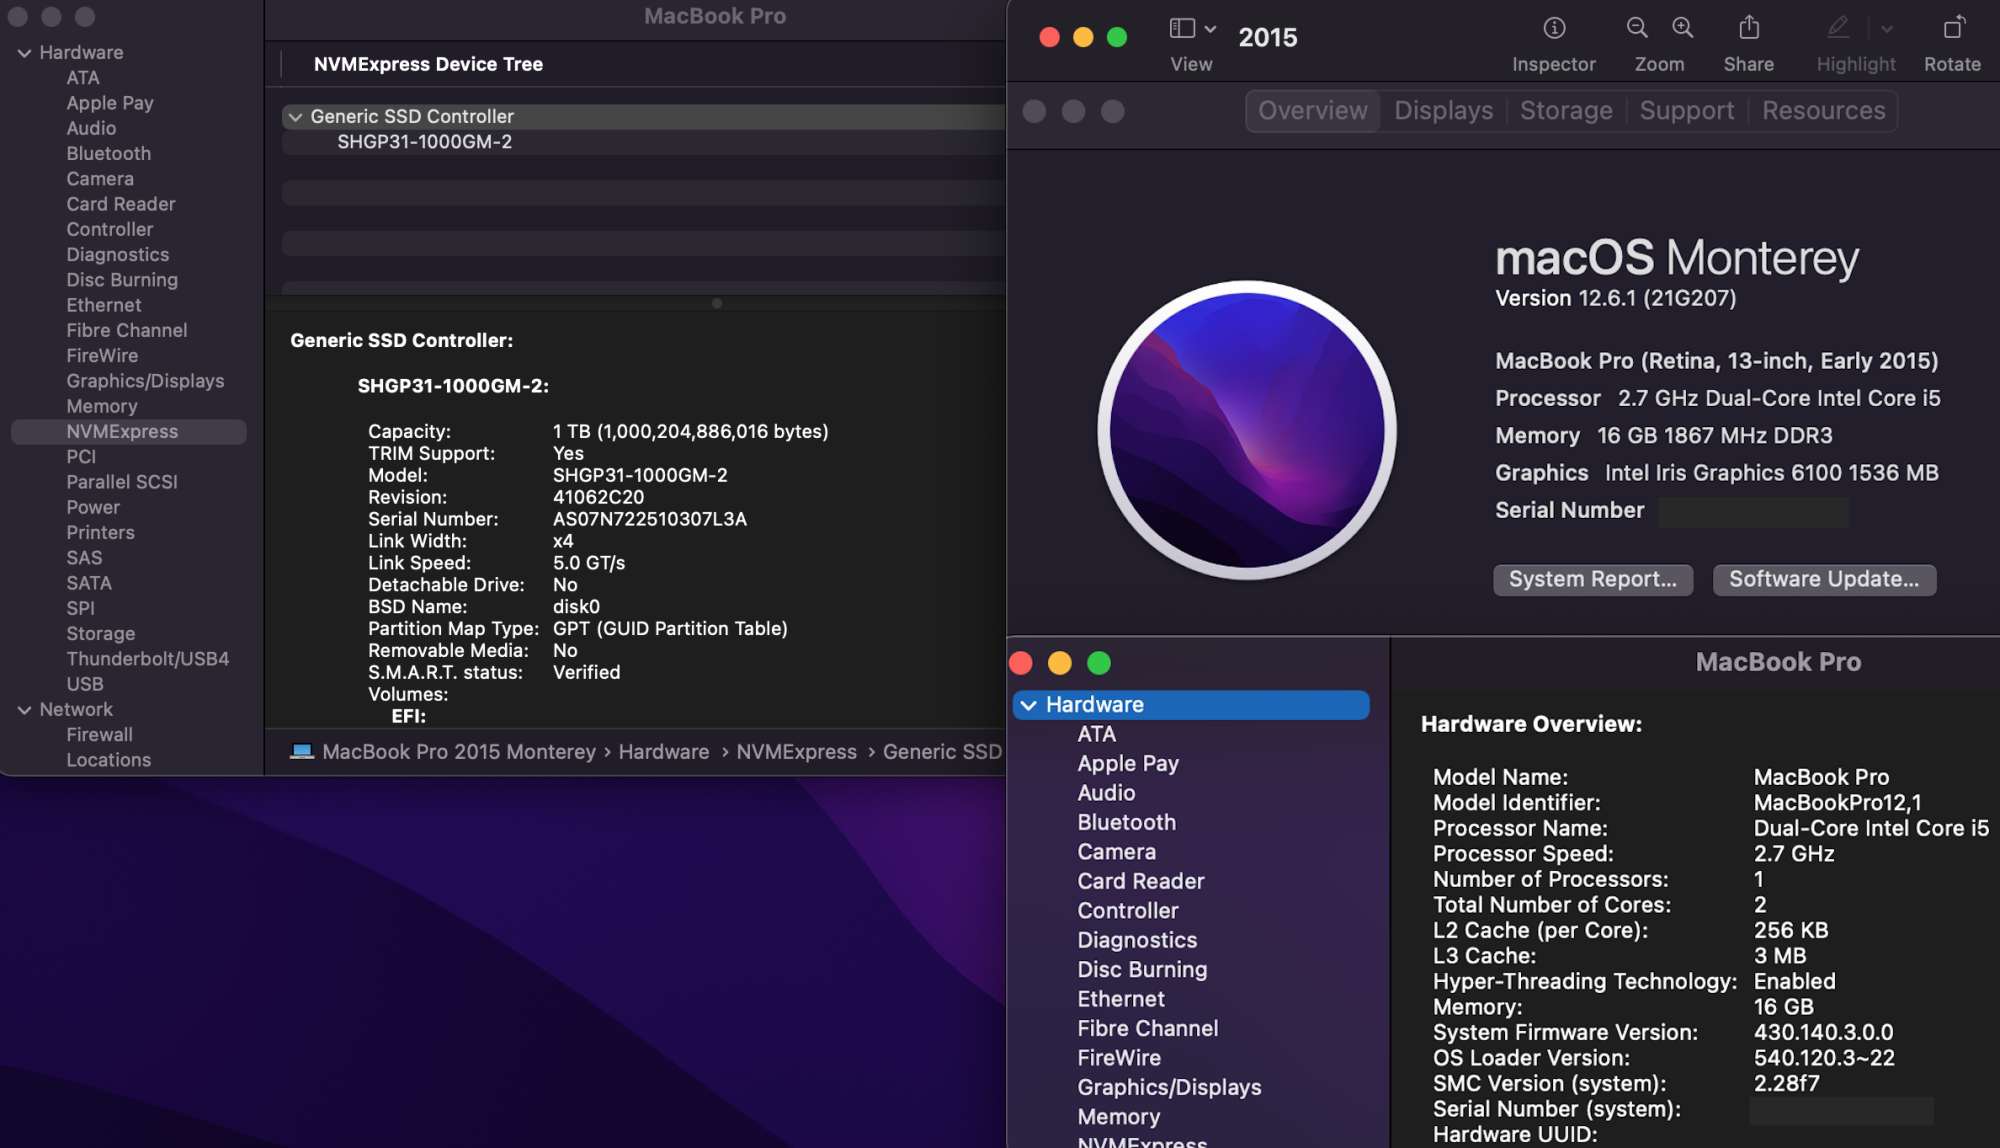Open the View options dropdown chevron
The width and height of the screenshot is (2000, 1148).
[1210, 29]
